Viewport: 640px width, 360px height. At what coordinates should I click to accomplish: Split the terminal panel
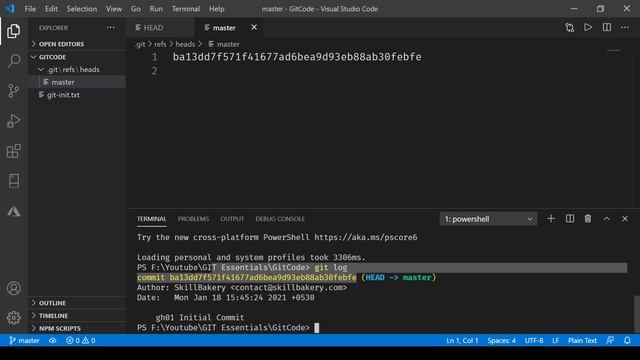coord(570,219)
